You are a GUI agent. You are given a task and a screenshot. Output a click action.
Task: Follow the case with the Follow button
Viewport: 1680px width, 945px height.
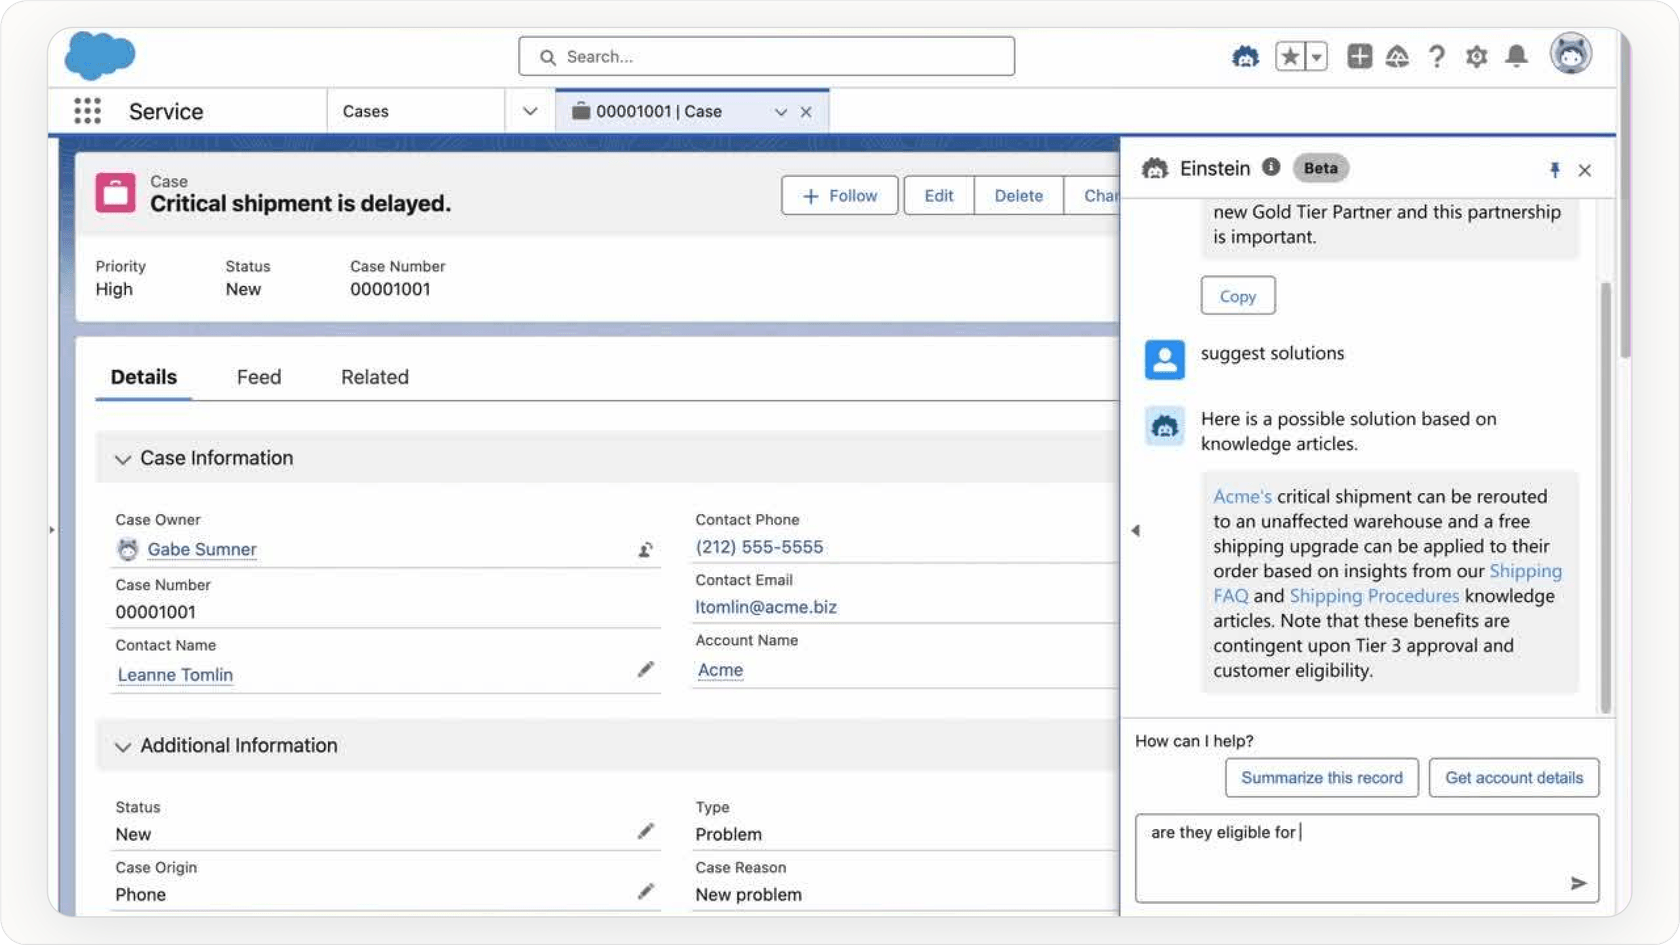pyautogui.click(x=839, y=195)
